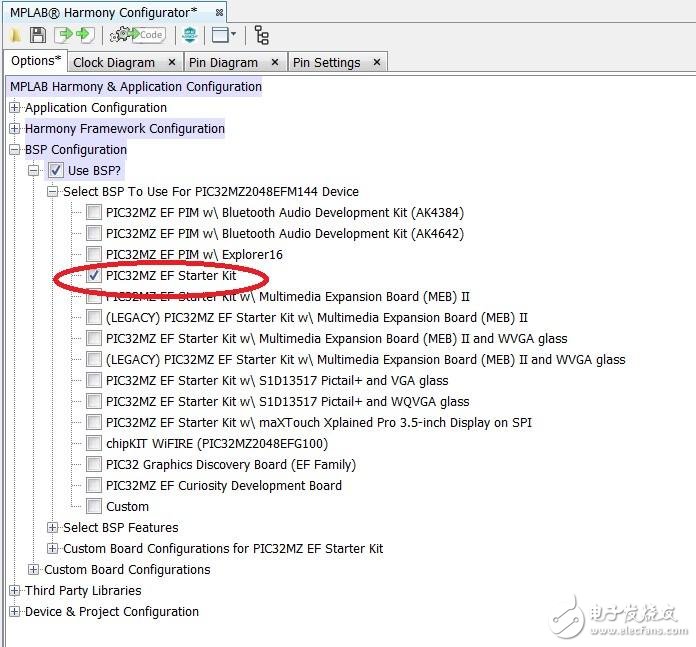Image resolution: width=696 pixels, height=647 pixels.
Task: Click the Generate Code gear icon
Action: click(x=137, y=35)
